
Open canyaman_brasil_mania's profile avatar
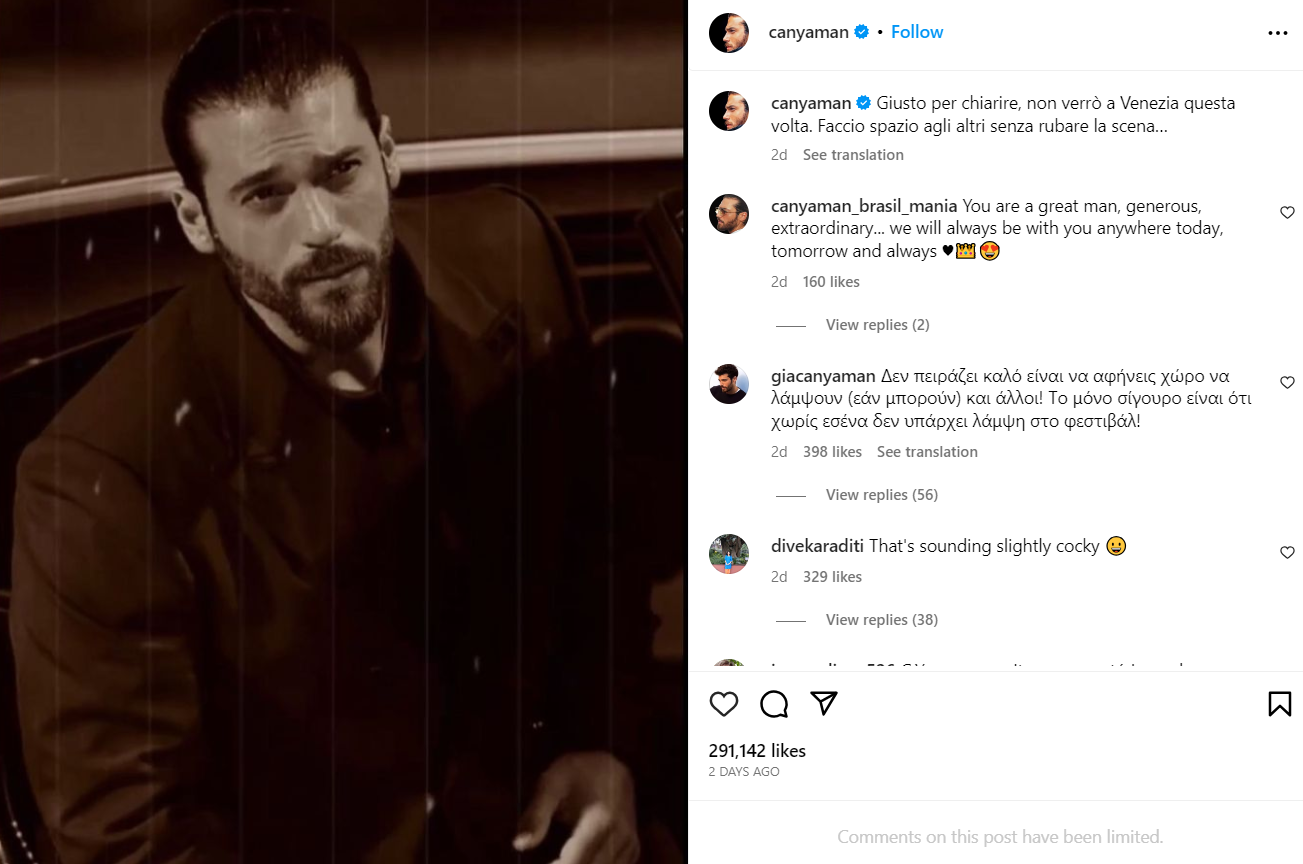pyautogui.click(x=729, y=214)
